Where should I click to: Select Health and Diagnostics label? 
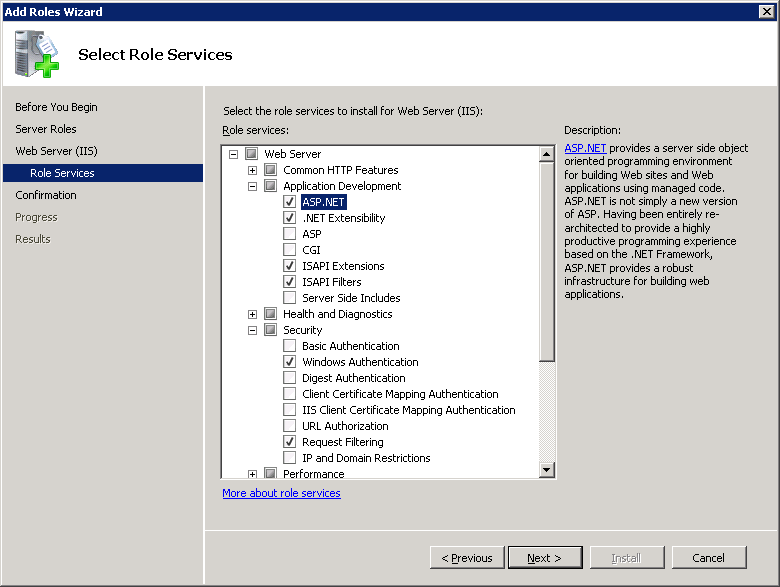[x=338, y=314]
